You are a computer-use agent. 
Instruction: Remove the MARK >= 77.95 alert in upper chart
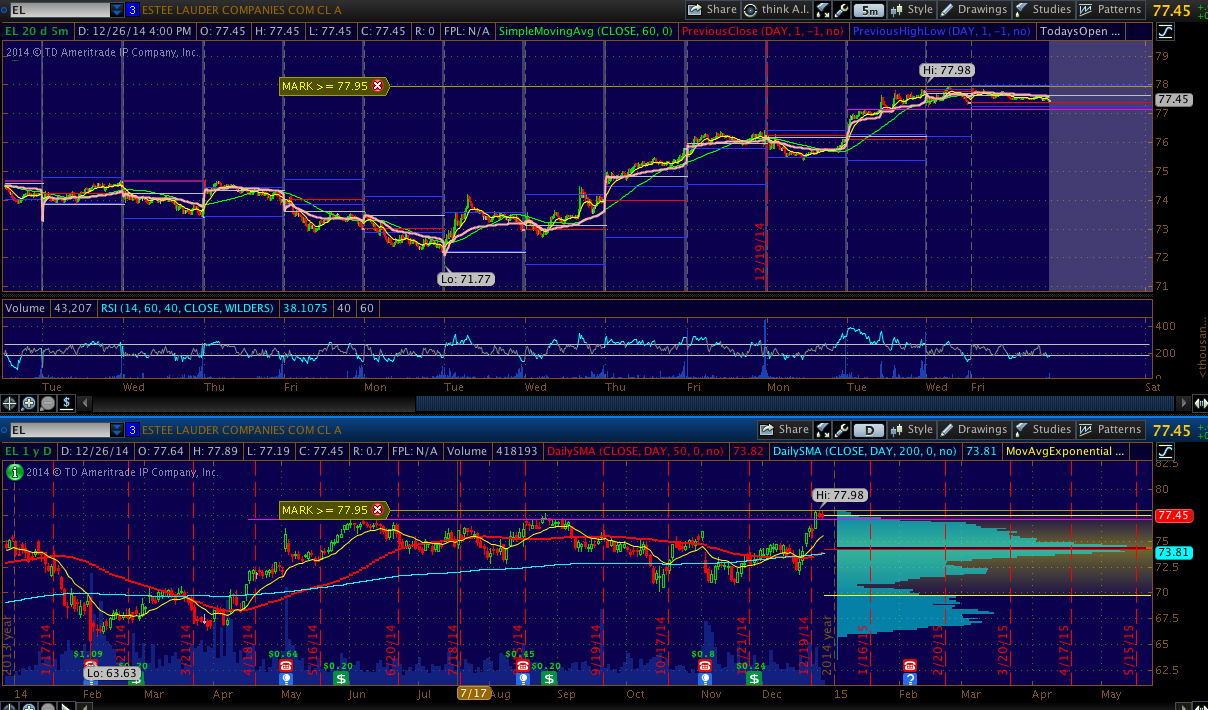tap(377, 87)
